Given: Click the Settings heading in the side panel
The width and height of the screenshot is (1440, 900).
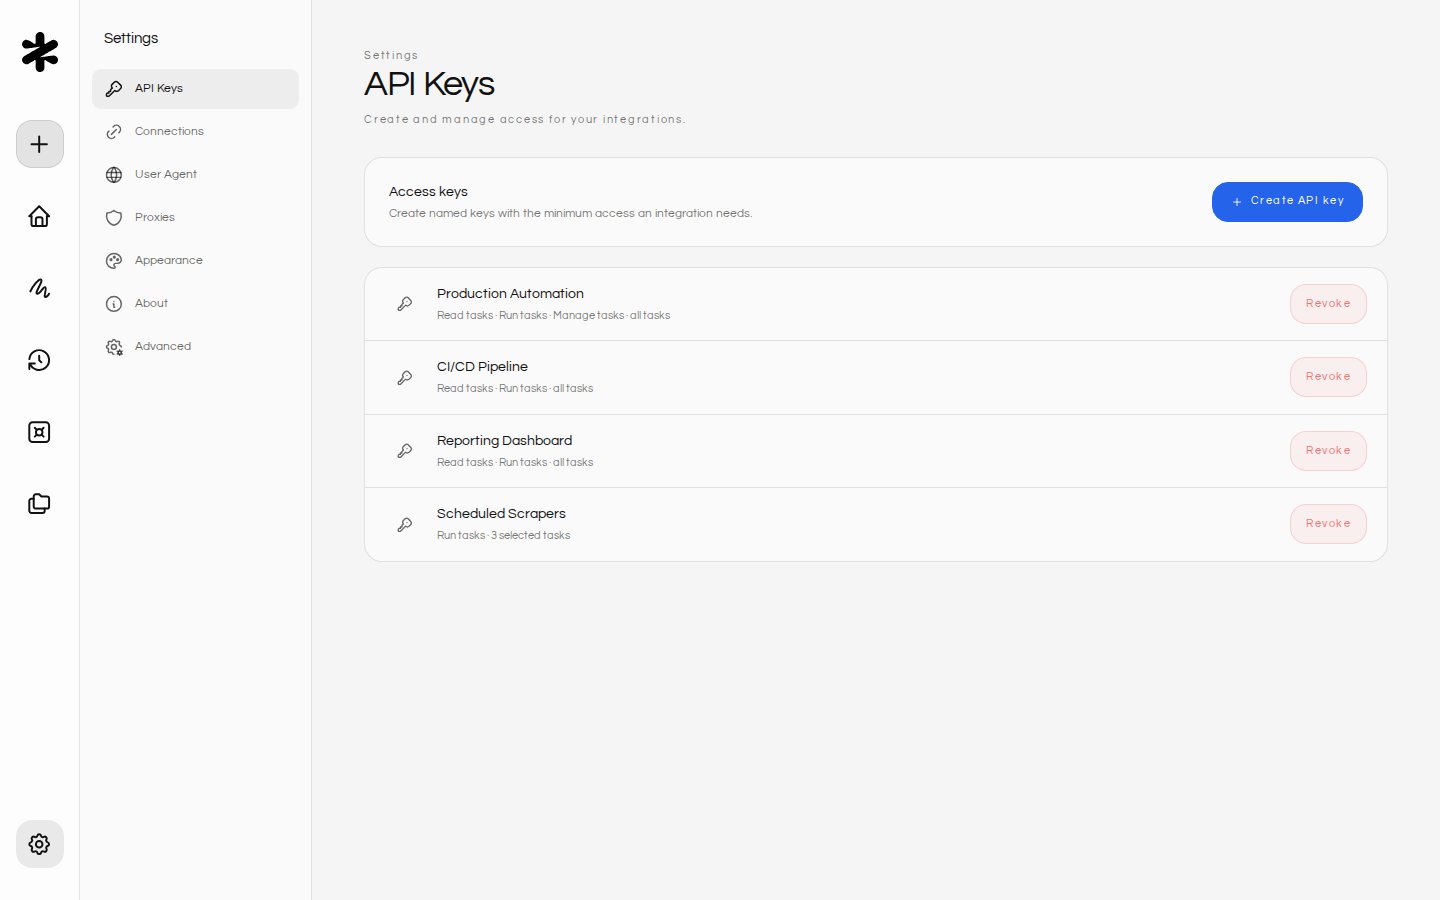Looking at the screenshot, I should pyautogui.click(x=131, y=38).
